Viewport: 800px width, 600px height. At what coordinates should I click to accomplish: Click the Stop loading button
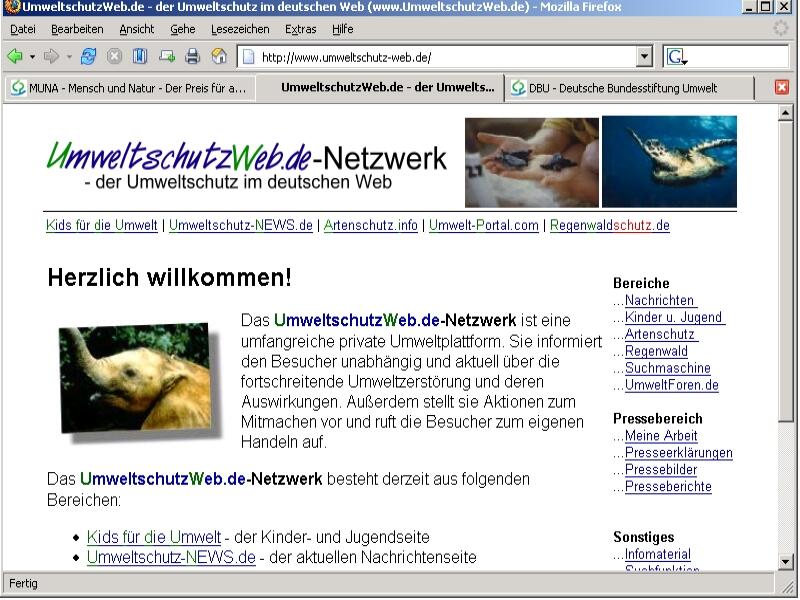pyautogui.click(x=115, y=57)
